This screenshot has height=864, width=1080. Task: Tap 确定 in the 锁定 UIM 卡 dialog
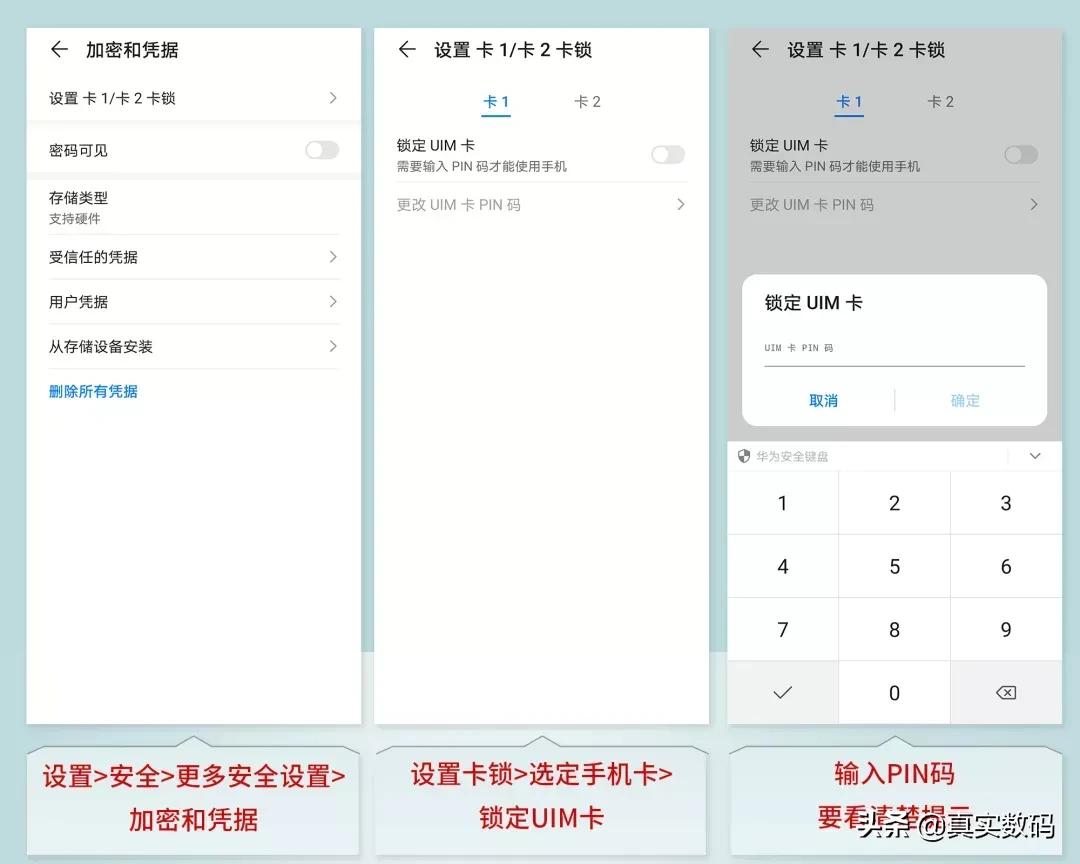[965, 400]
